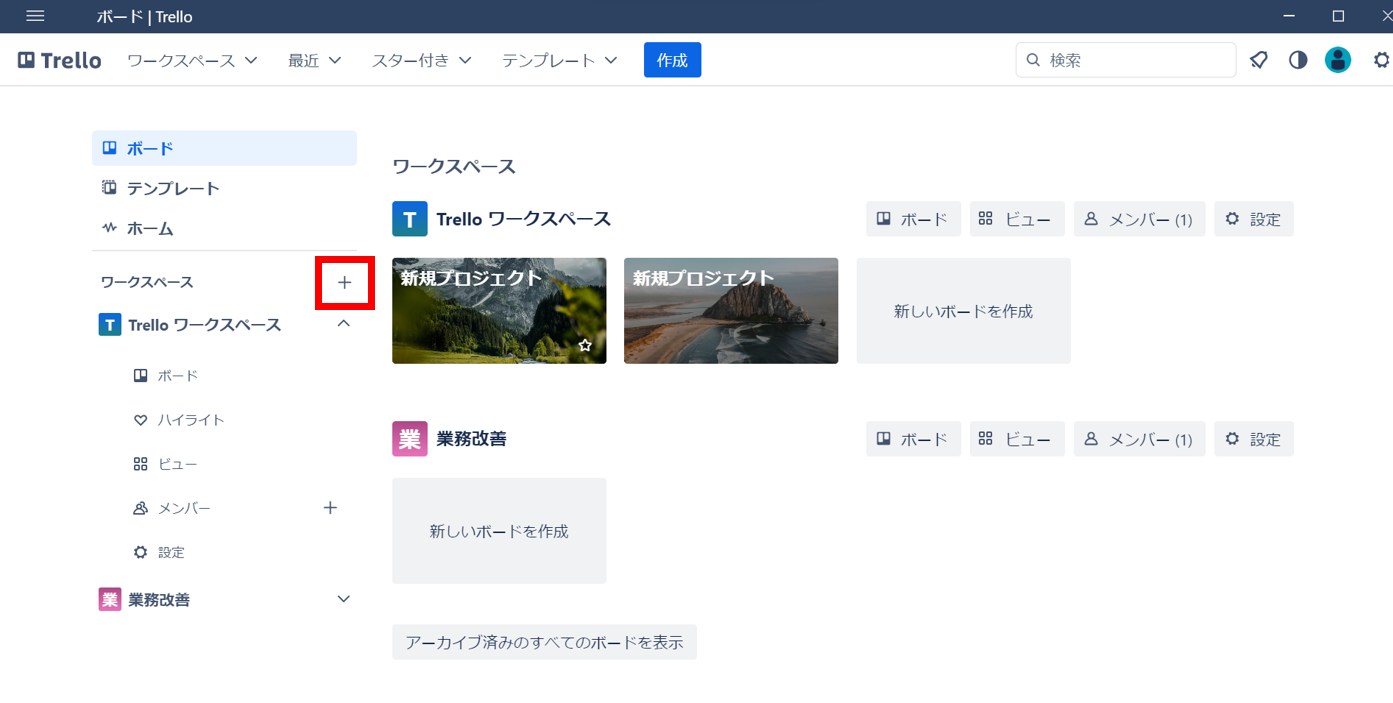1393x703 pixels.
Task: Open the テンプレート menu in the top bar
Action: 557,59
